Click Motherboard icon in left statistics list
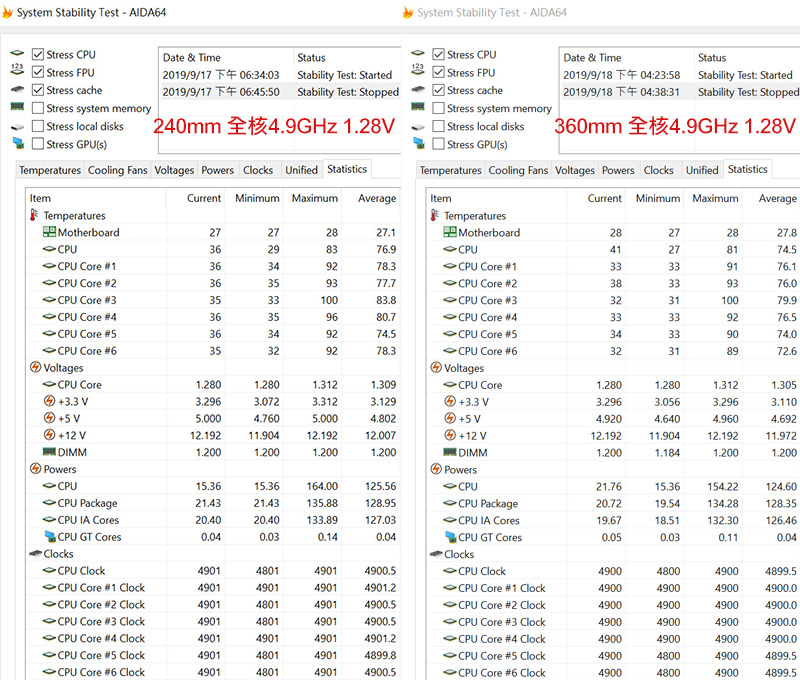800x680 pixels. (49, 232)
